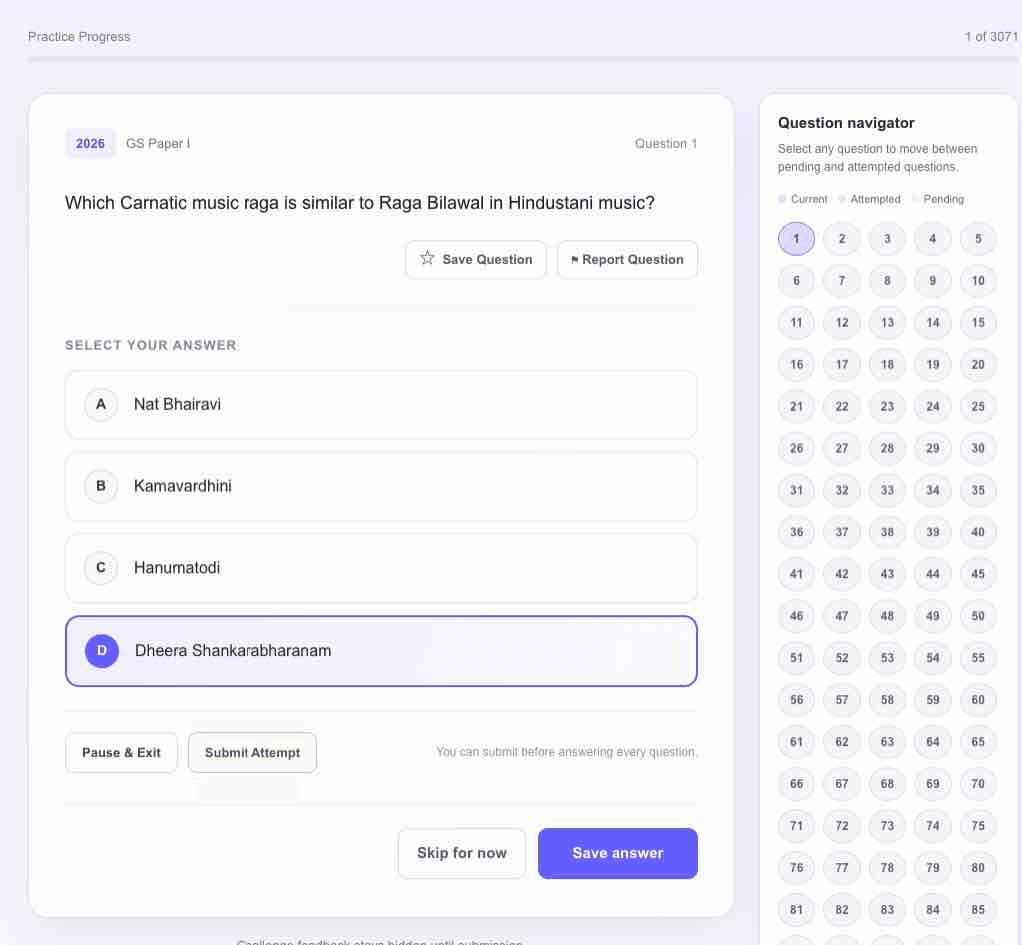Click the GS Paper I label

click(158, 143)
